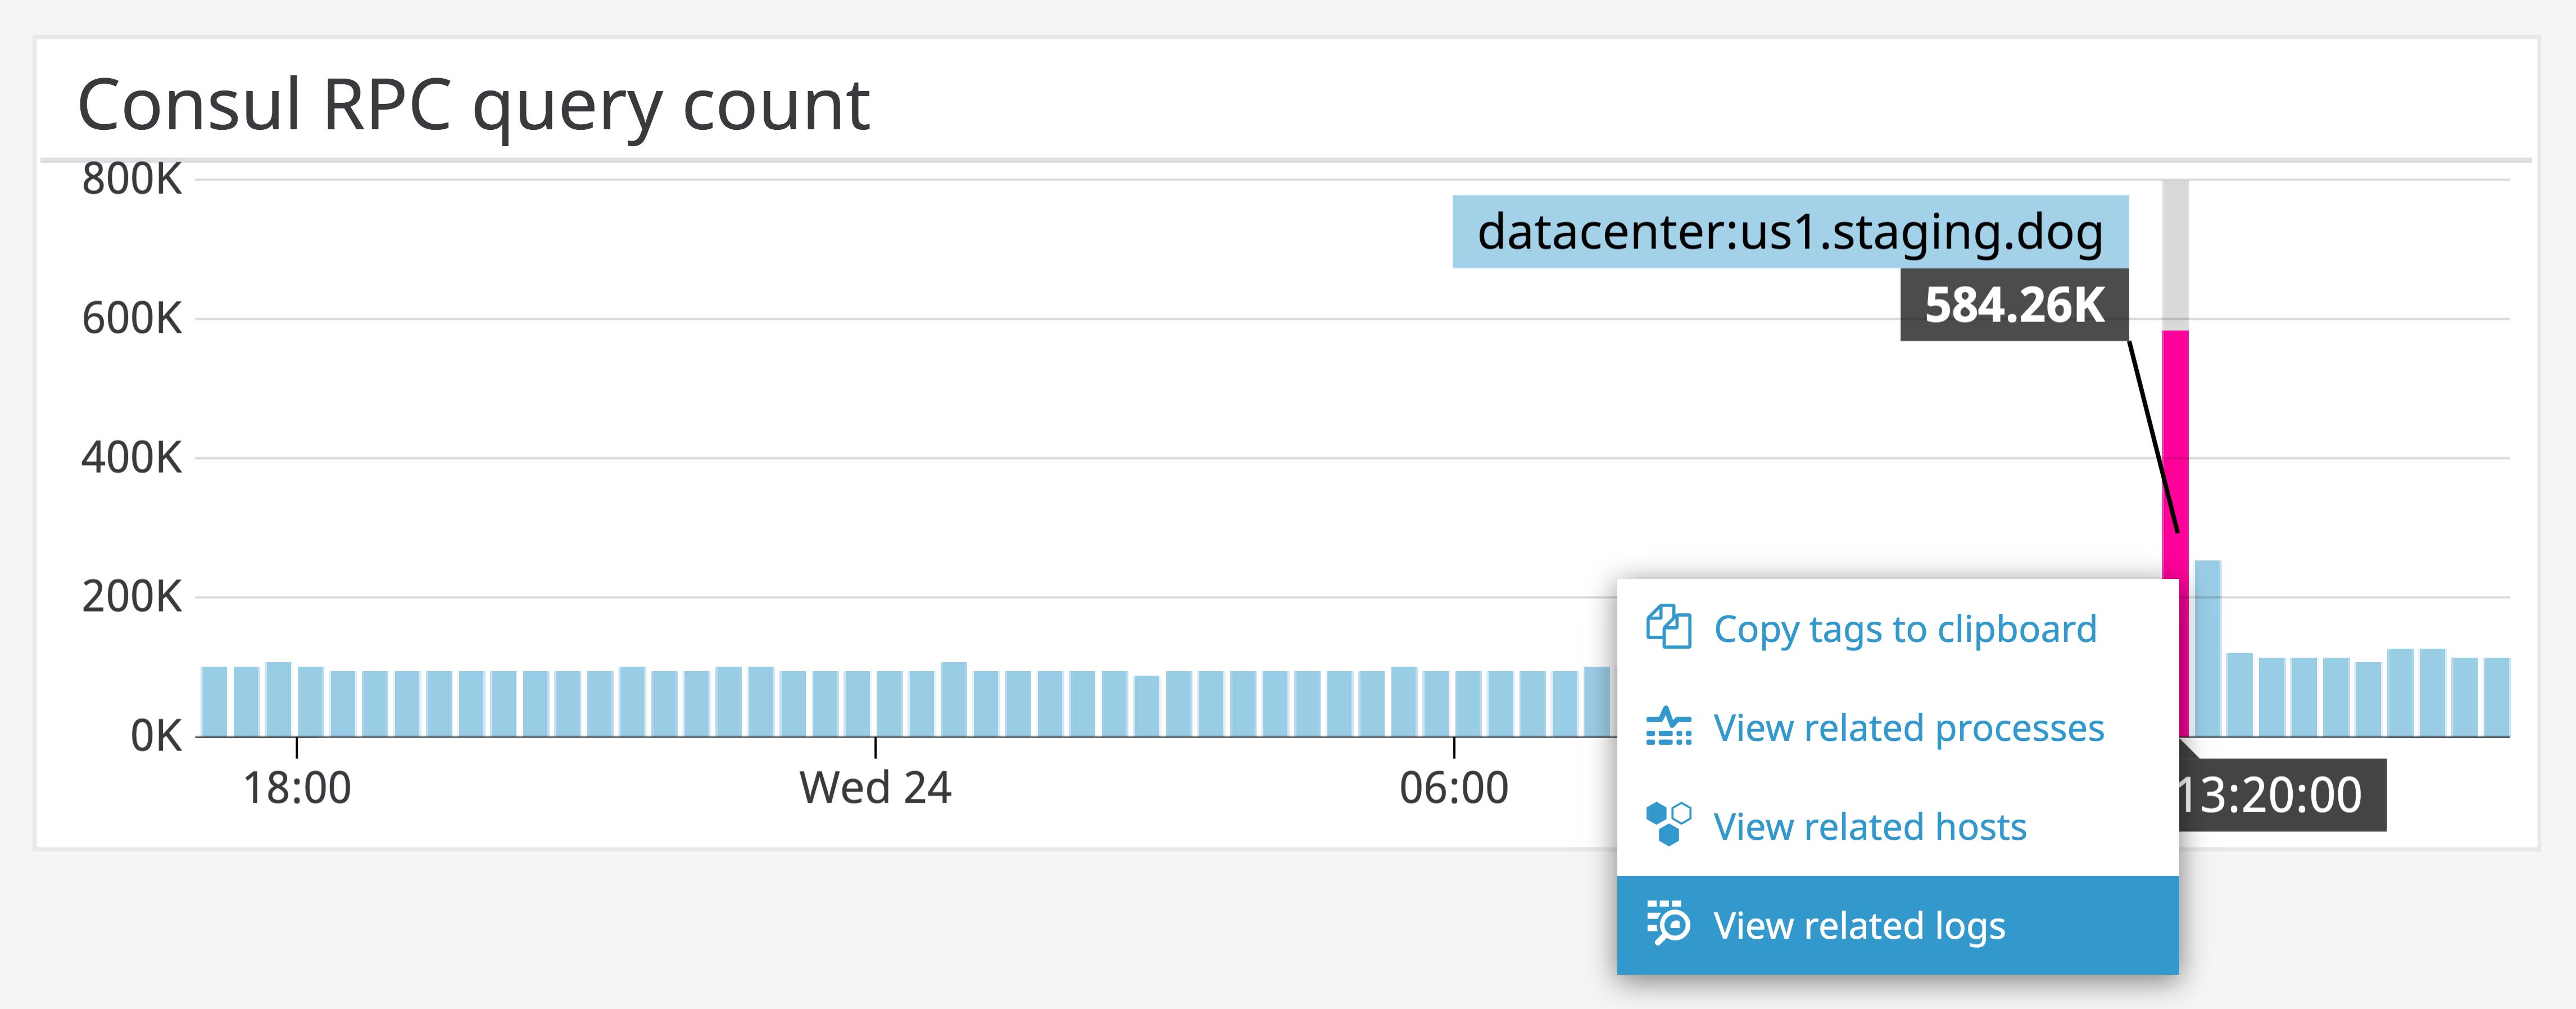The width and height of the screenshot is (2576, 1009).
Task: Choose View related processes
Action: (x=1908, y=728)
